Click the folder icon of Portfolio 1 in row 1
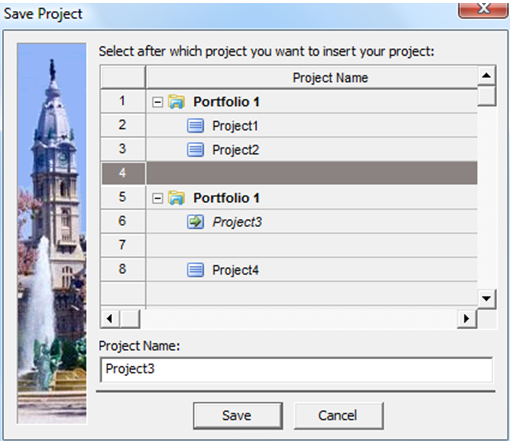The height and width of the screenshot is (441, 510). 176,102
